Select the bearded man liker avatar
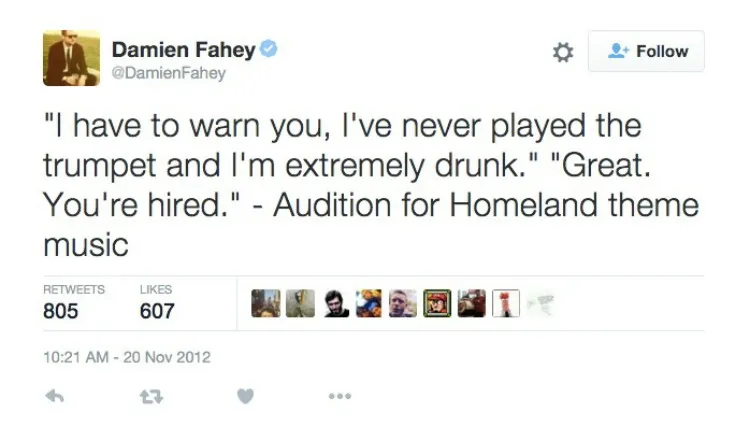The width and height of the screenshot is (750, 426). pos(335,303)
